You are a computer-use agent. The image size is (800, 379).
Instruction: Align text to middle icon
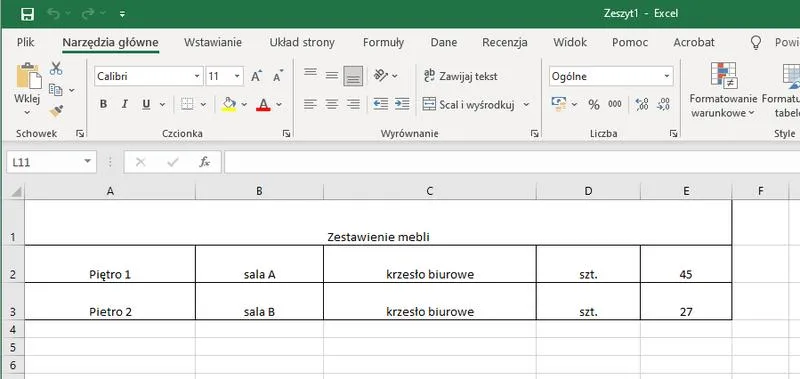(x=332, y=75)
